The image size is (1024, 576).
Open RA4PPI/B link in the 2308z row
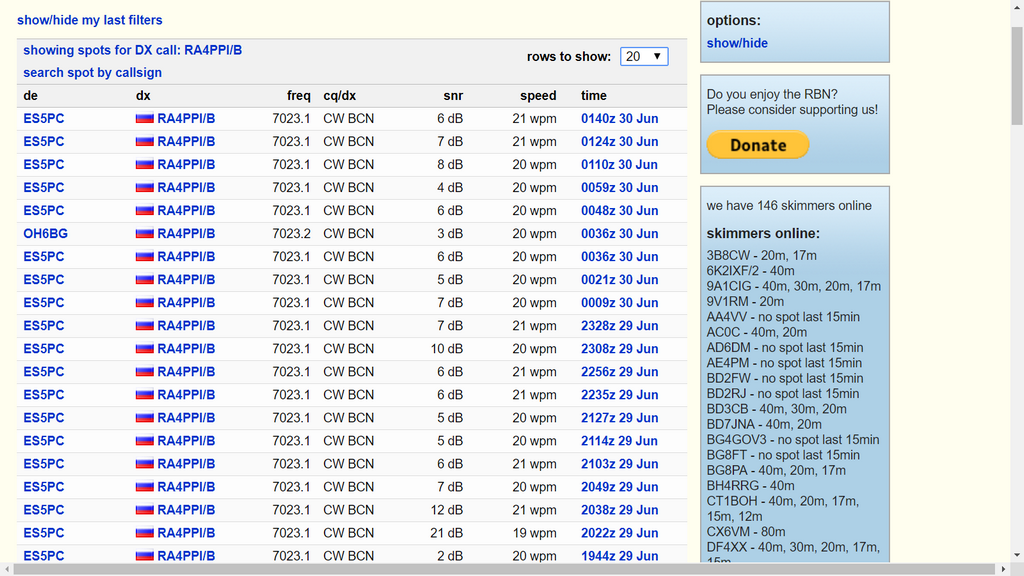point(186,349)
